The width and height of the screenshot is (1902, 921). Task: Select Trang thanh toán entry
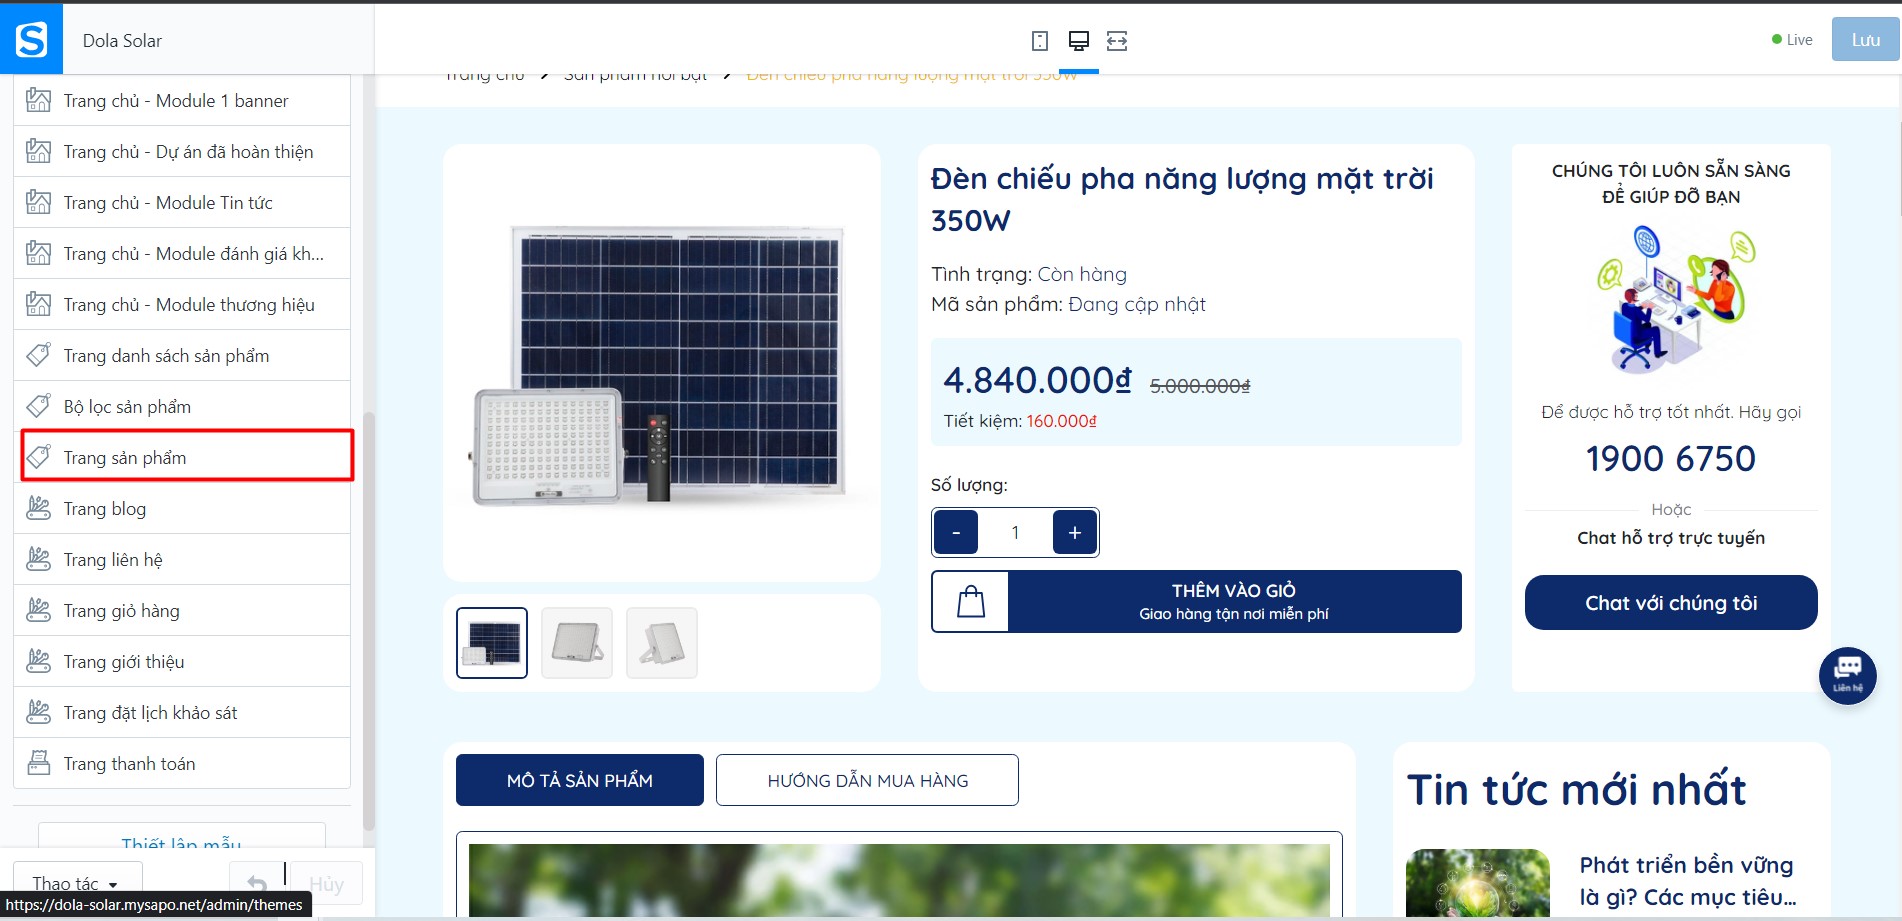point(182,763)
